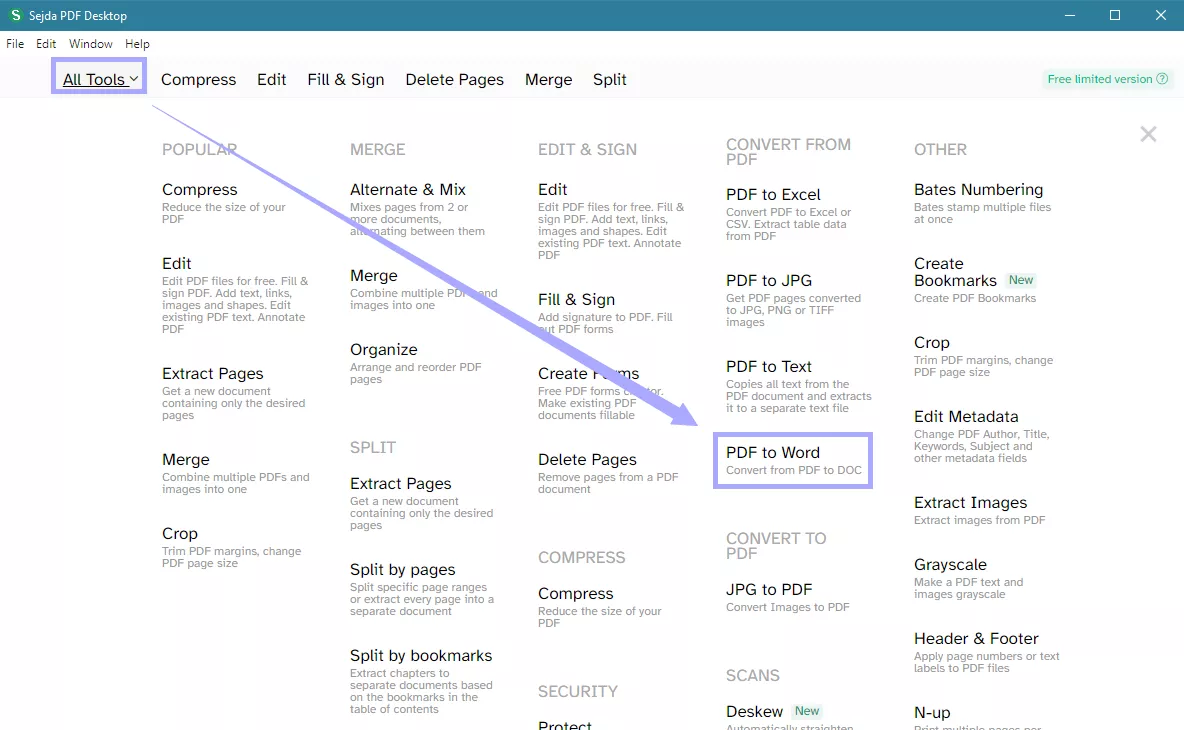Select Compress in the top toolbar
The height and width of the screenshot is (730, 1184).
tap(199, 79)
